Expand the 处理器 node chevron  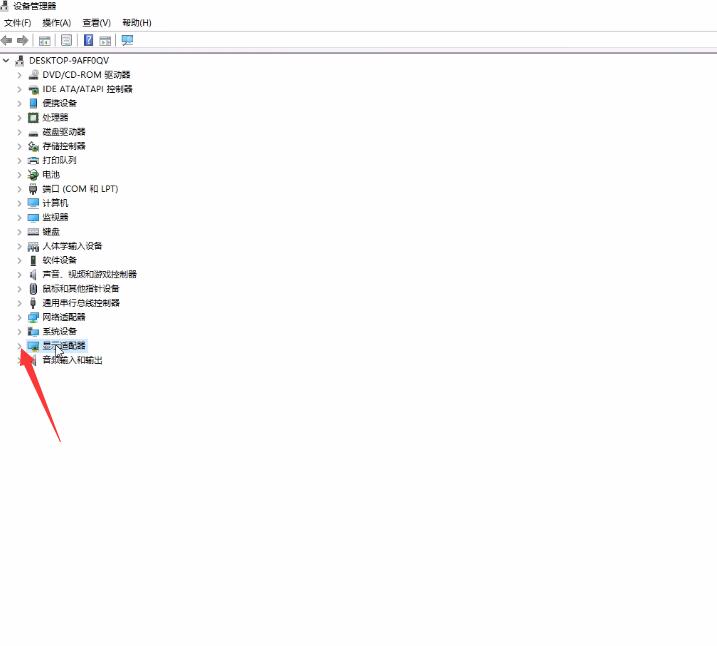pos(19,118)
